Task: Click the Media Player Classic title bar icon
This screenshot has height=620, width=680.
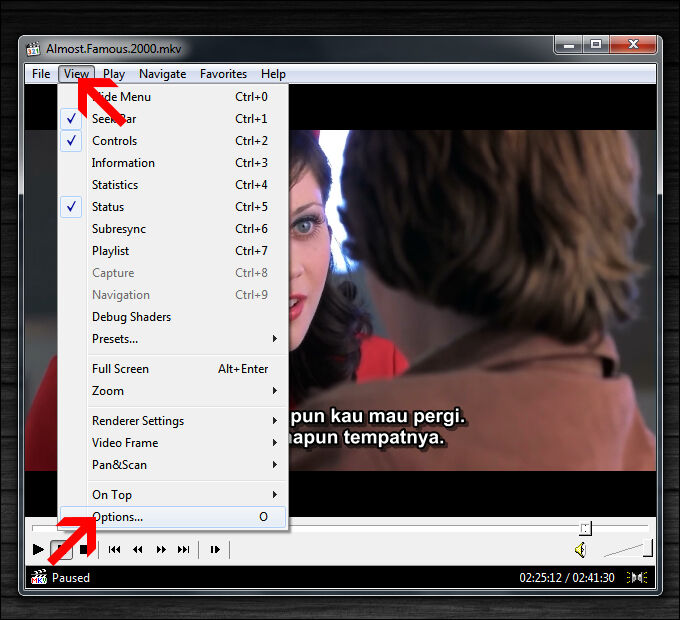Action: 33,49
